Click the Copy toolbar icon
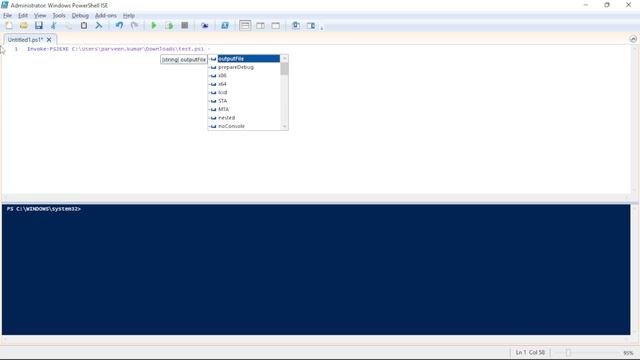This screenshot has width=640, height=360. (68, 26)
